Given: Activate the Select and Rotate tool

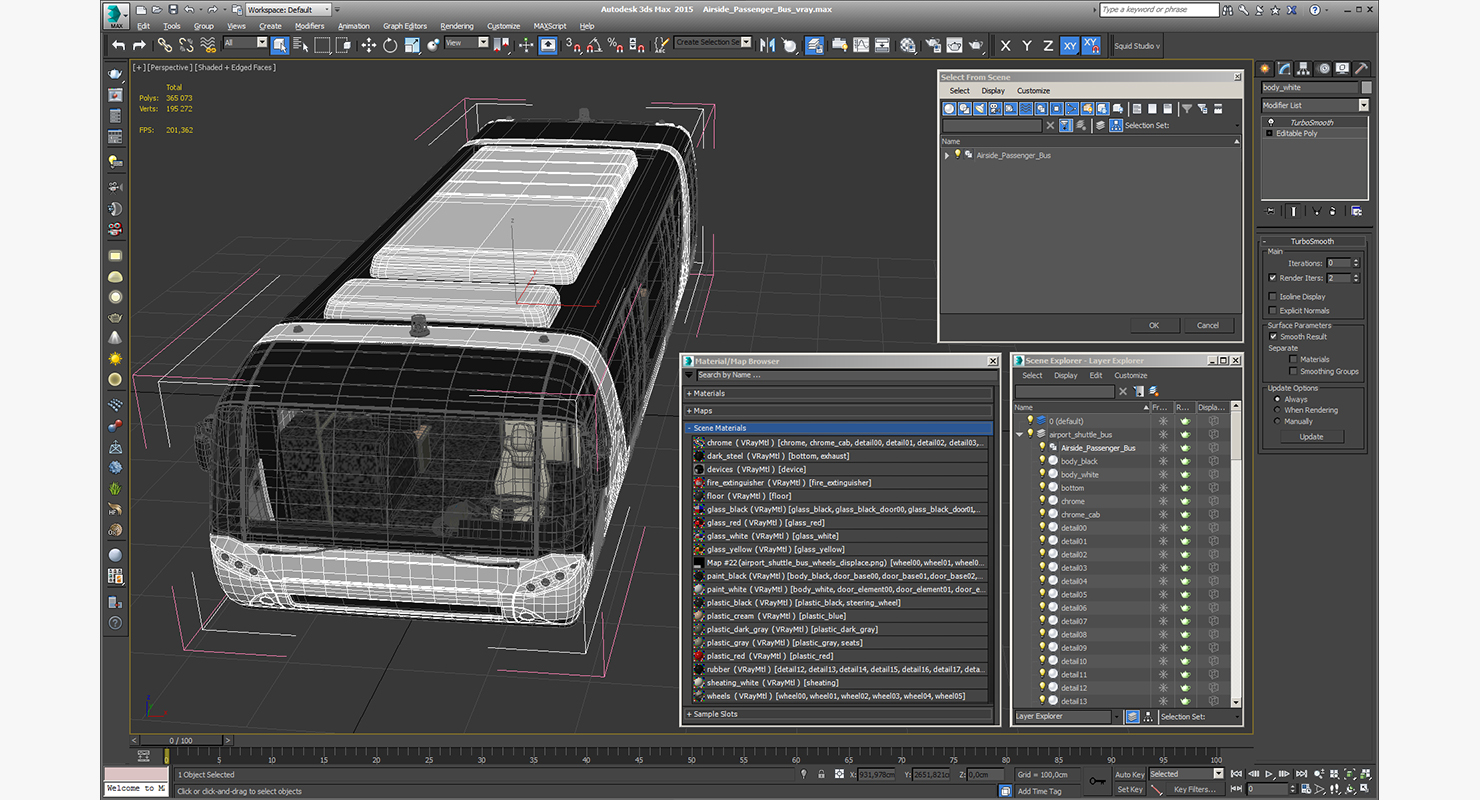Looking at the screenshot, I should 389,45.
